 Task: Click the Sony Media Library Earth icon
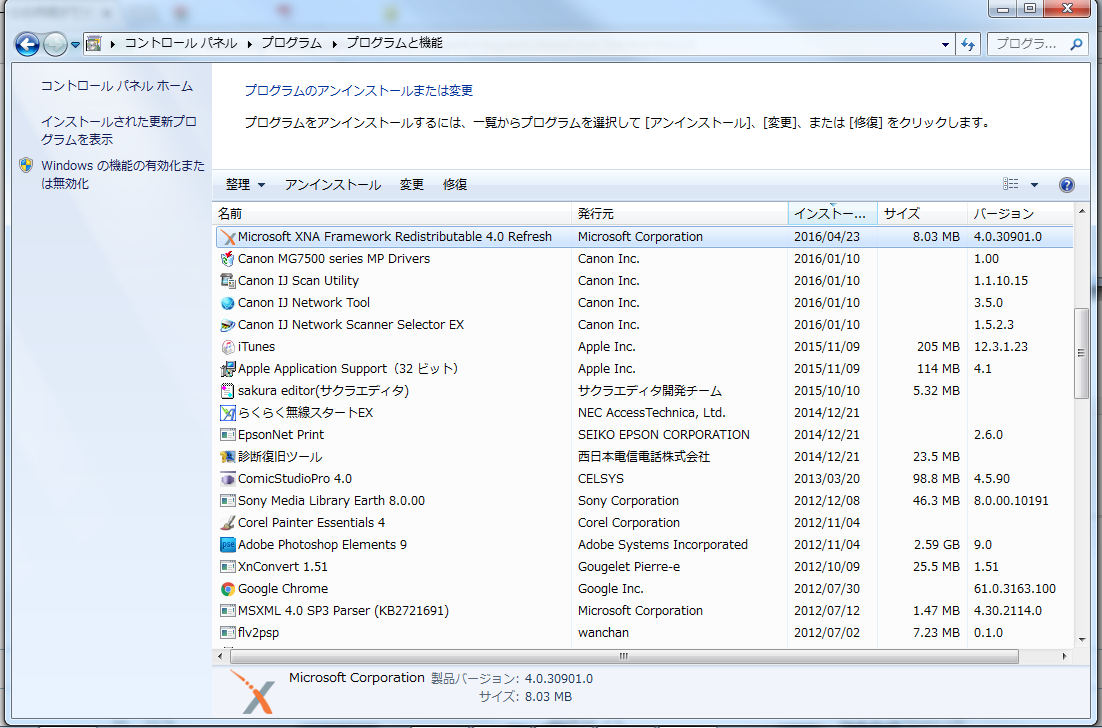tap(228, 501)
